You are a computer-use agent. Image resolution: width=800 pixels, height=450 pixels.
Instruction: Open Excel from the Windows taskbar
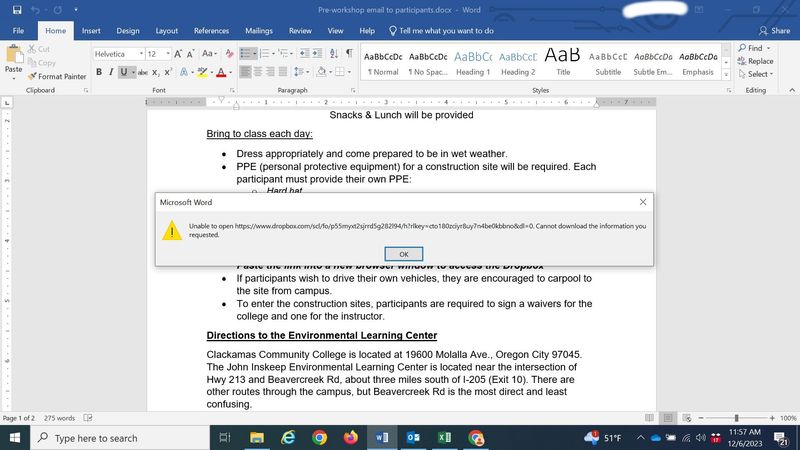tap(444, 438)
